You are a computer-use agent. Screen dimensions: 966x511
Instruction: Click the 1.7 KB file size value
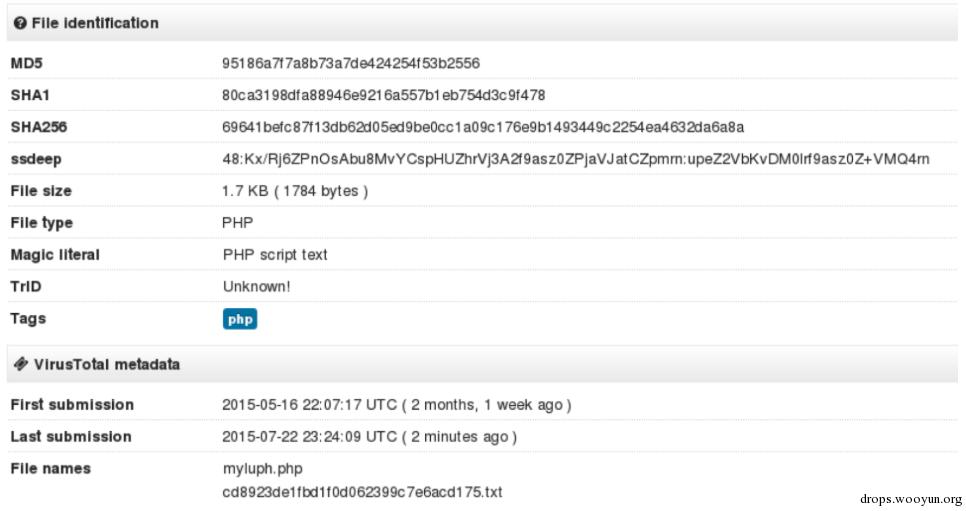point(295,191)
